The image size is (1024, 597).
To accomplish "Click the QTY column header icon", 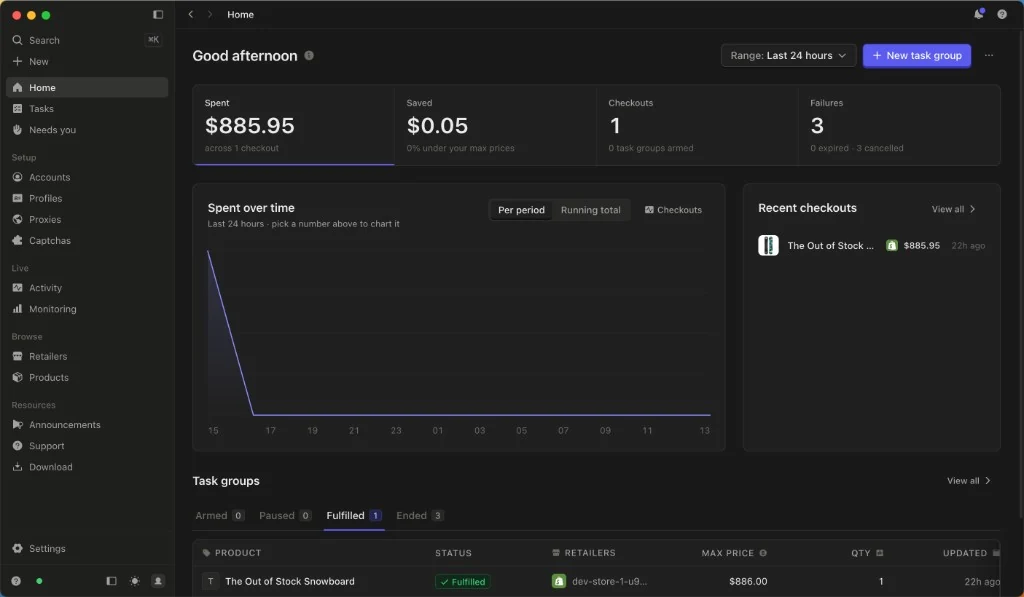I will pos(879,553).
